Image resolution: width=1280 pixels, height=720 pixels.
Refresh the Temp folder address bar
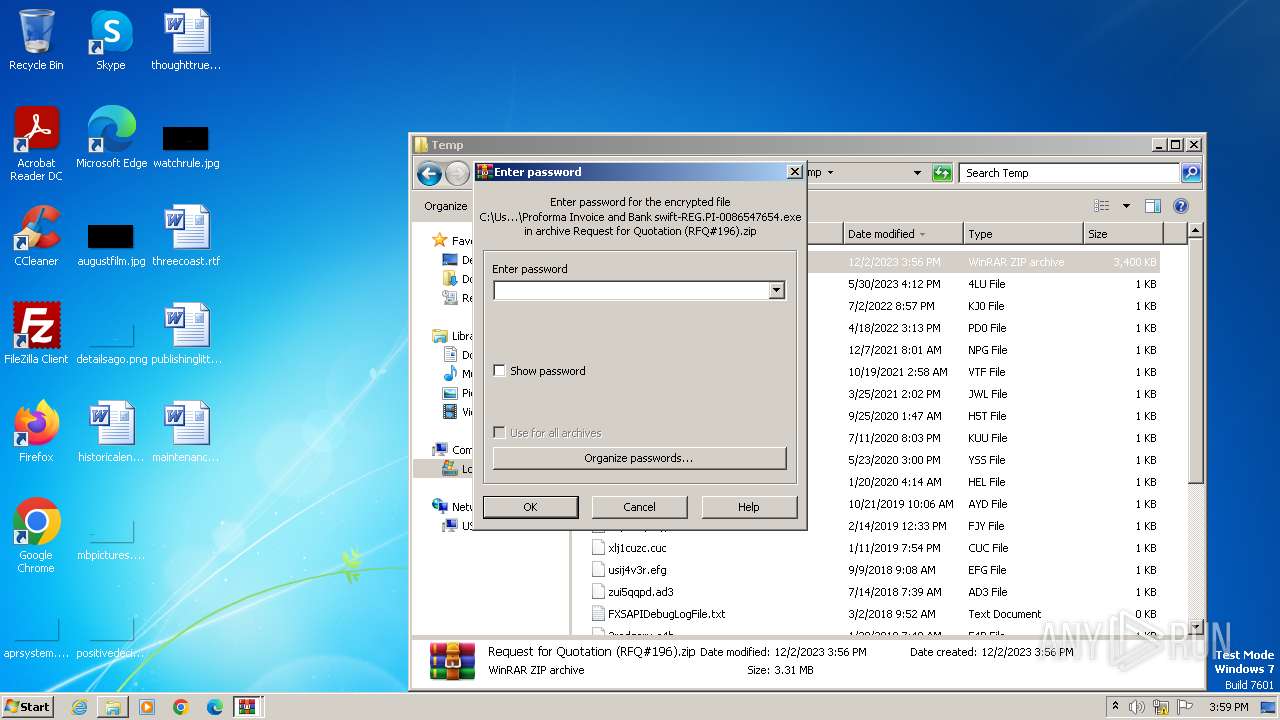pyautogui.click(x=942, y=173)
